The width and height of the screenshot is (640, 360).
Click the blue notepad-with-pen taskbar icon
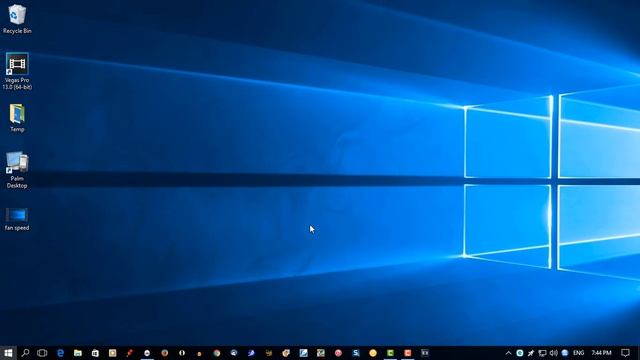304,353
